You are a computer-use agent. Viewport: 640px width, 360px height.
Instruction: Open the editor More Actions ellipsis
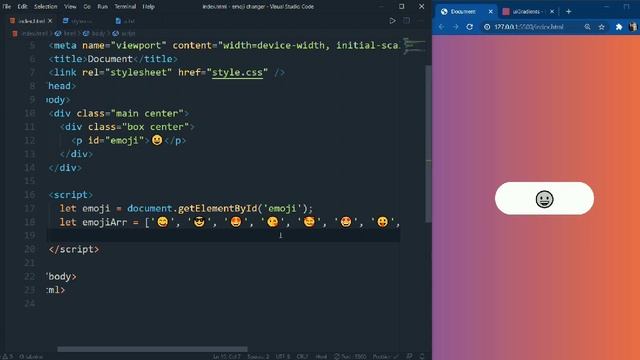pos(420,21)
